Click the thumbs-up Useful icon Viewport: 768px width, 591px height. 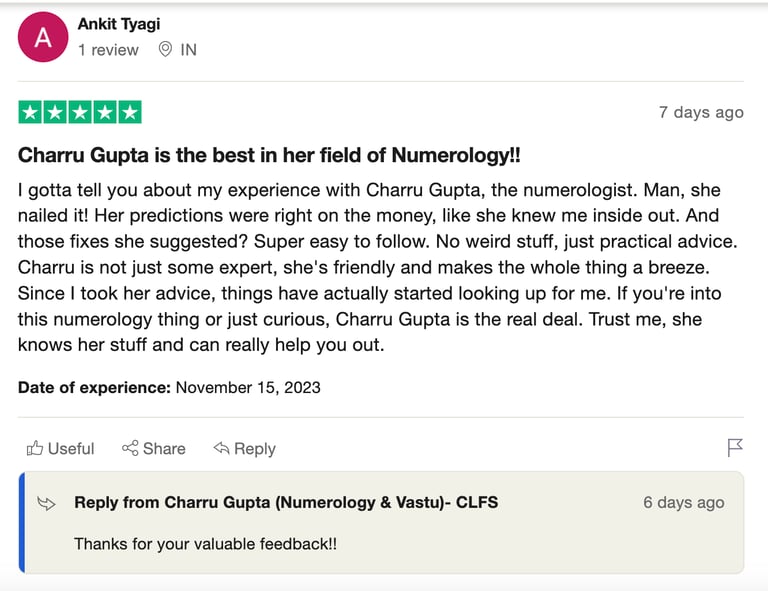click(x=36, y=448)
